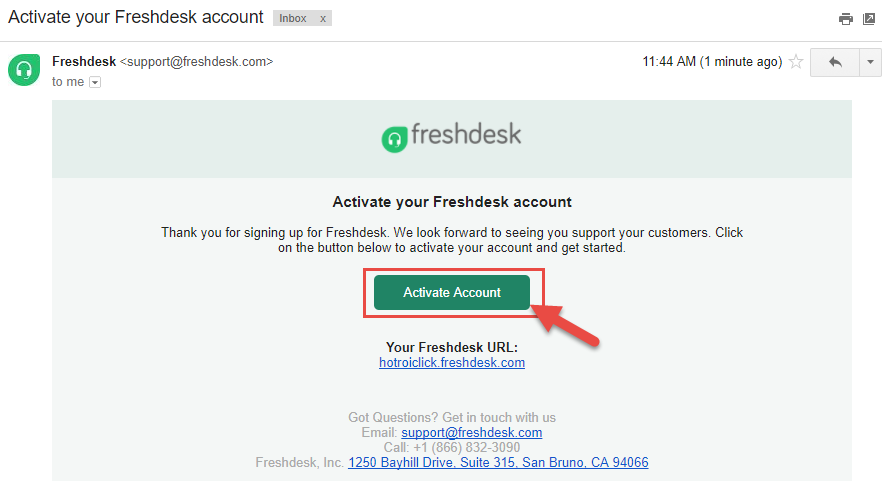Click the Inbox label tag
The width and height of the screenshot is (884, 481).
293,19
